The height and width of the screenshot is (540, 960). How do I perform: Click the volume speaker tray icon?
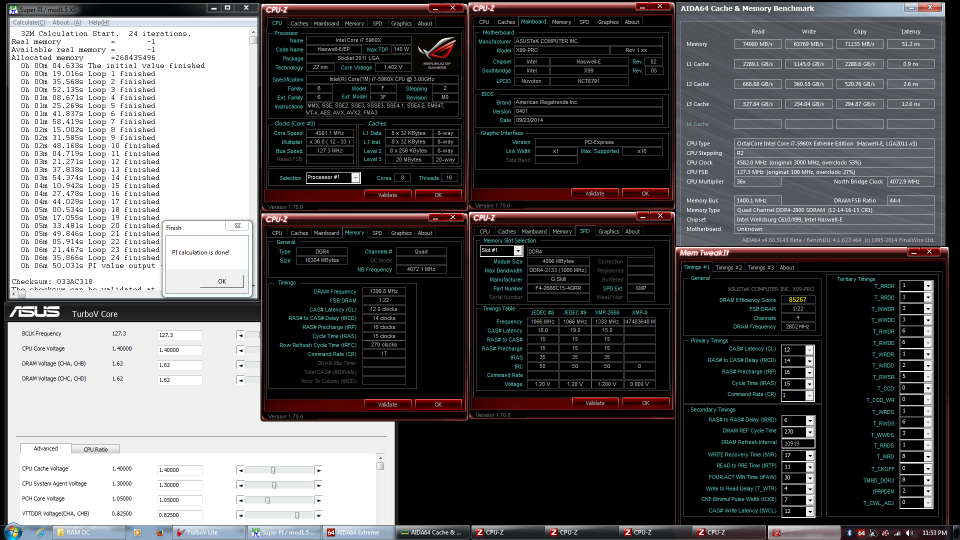click(x=909, y=533)
